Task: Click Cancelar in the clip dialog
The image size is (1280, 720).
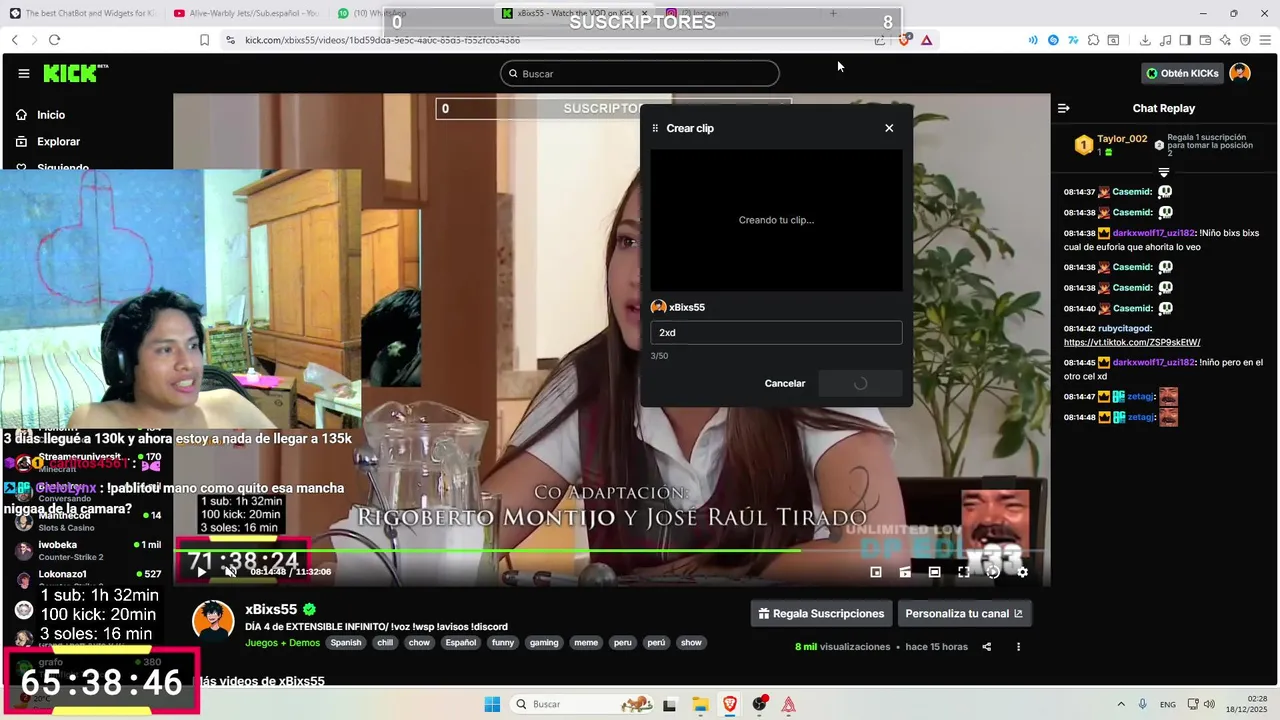Action: pyautogui.click(x=785, y=383)
